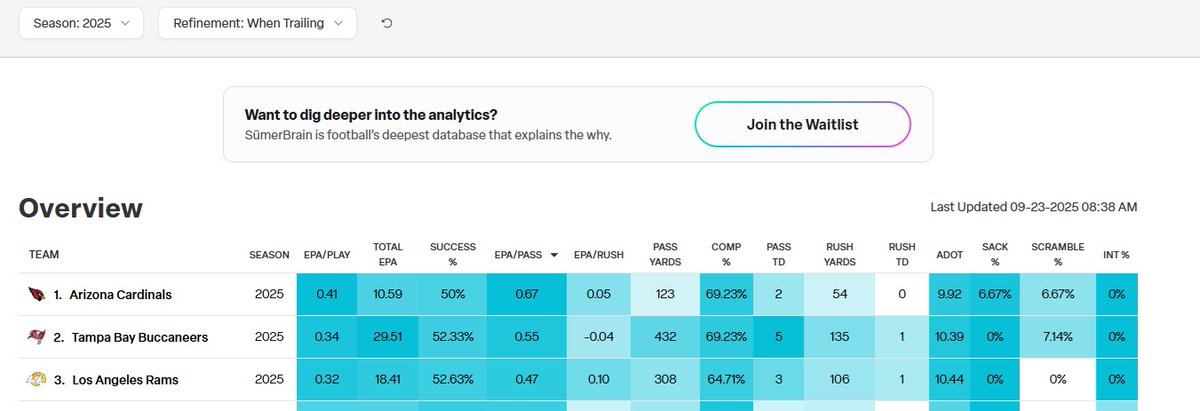
Task: Sort by the SACK % column header
Action: pyautogui.click(x=995, y=254)
